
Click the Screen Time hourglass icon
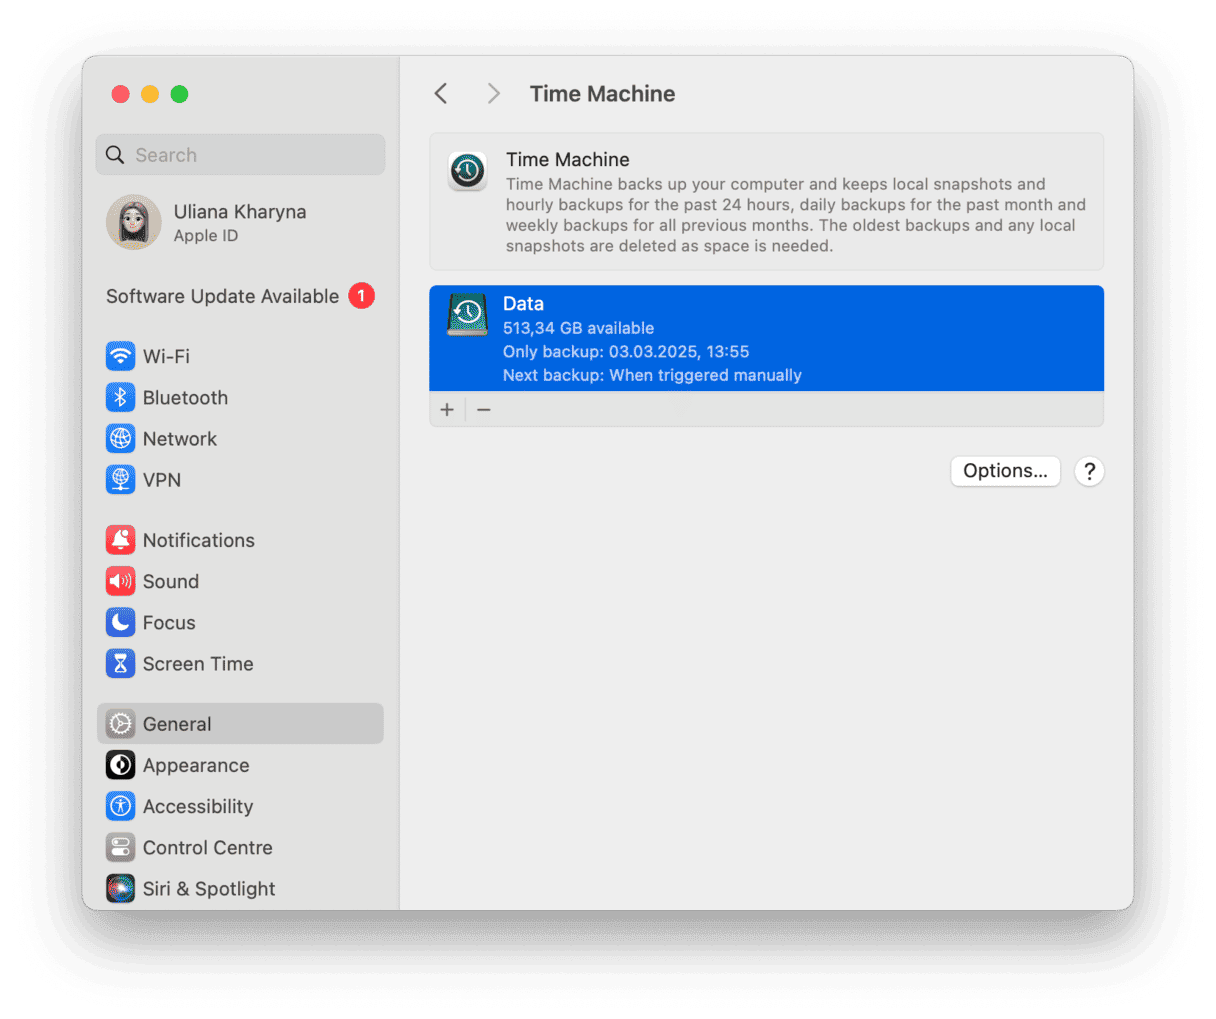click(x=120, y=663)
